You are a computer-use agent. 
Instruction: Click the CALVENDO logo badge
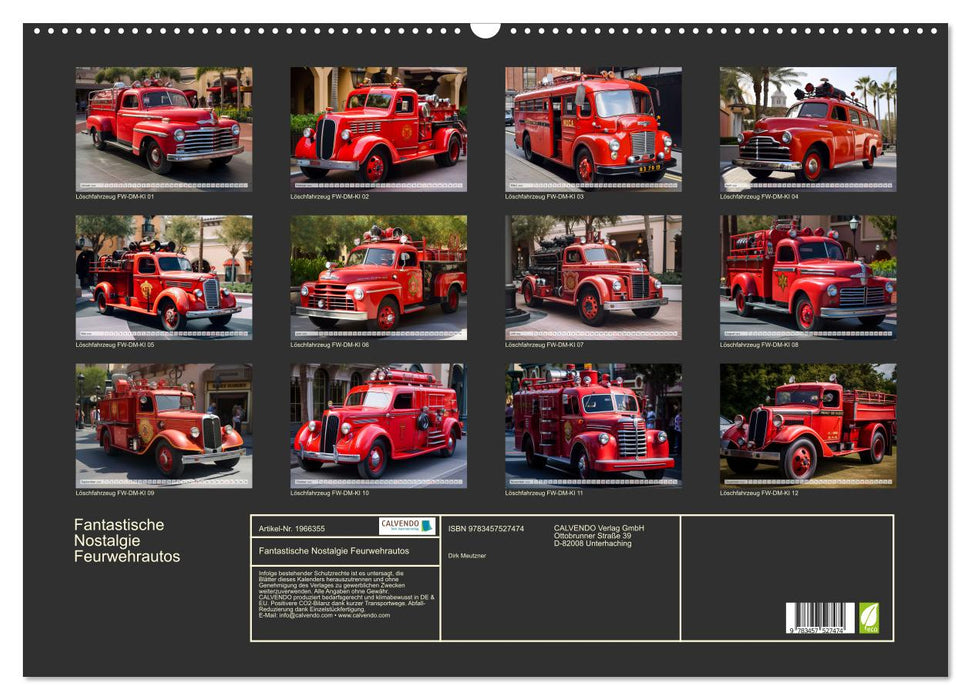click(407, 526)
